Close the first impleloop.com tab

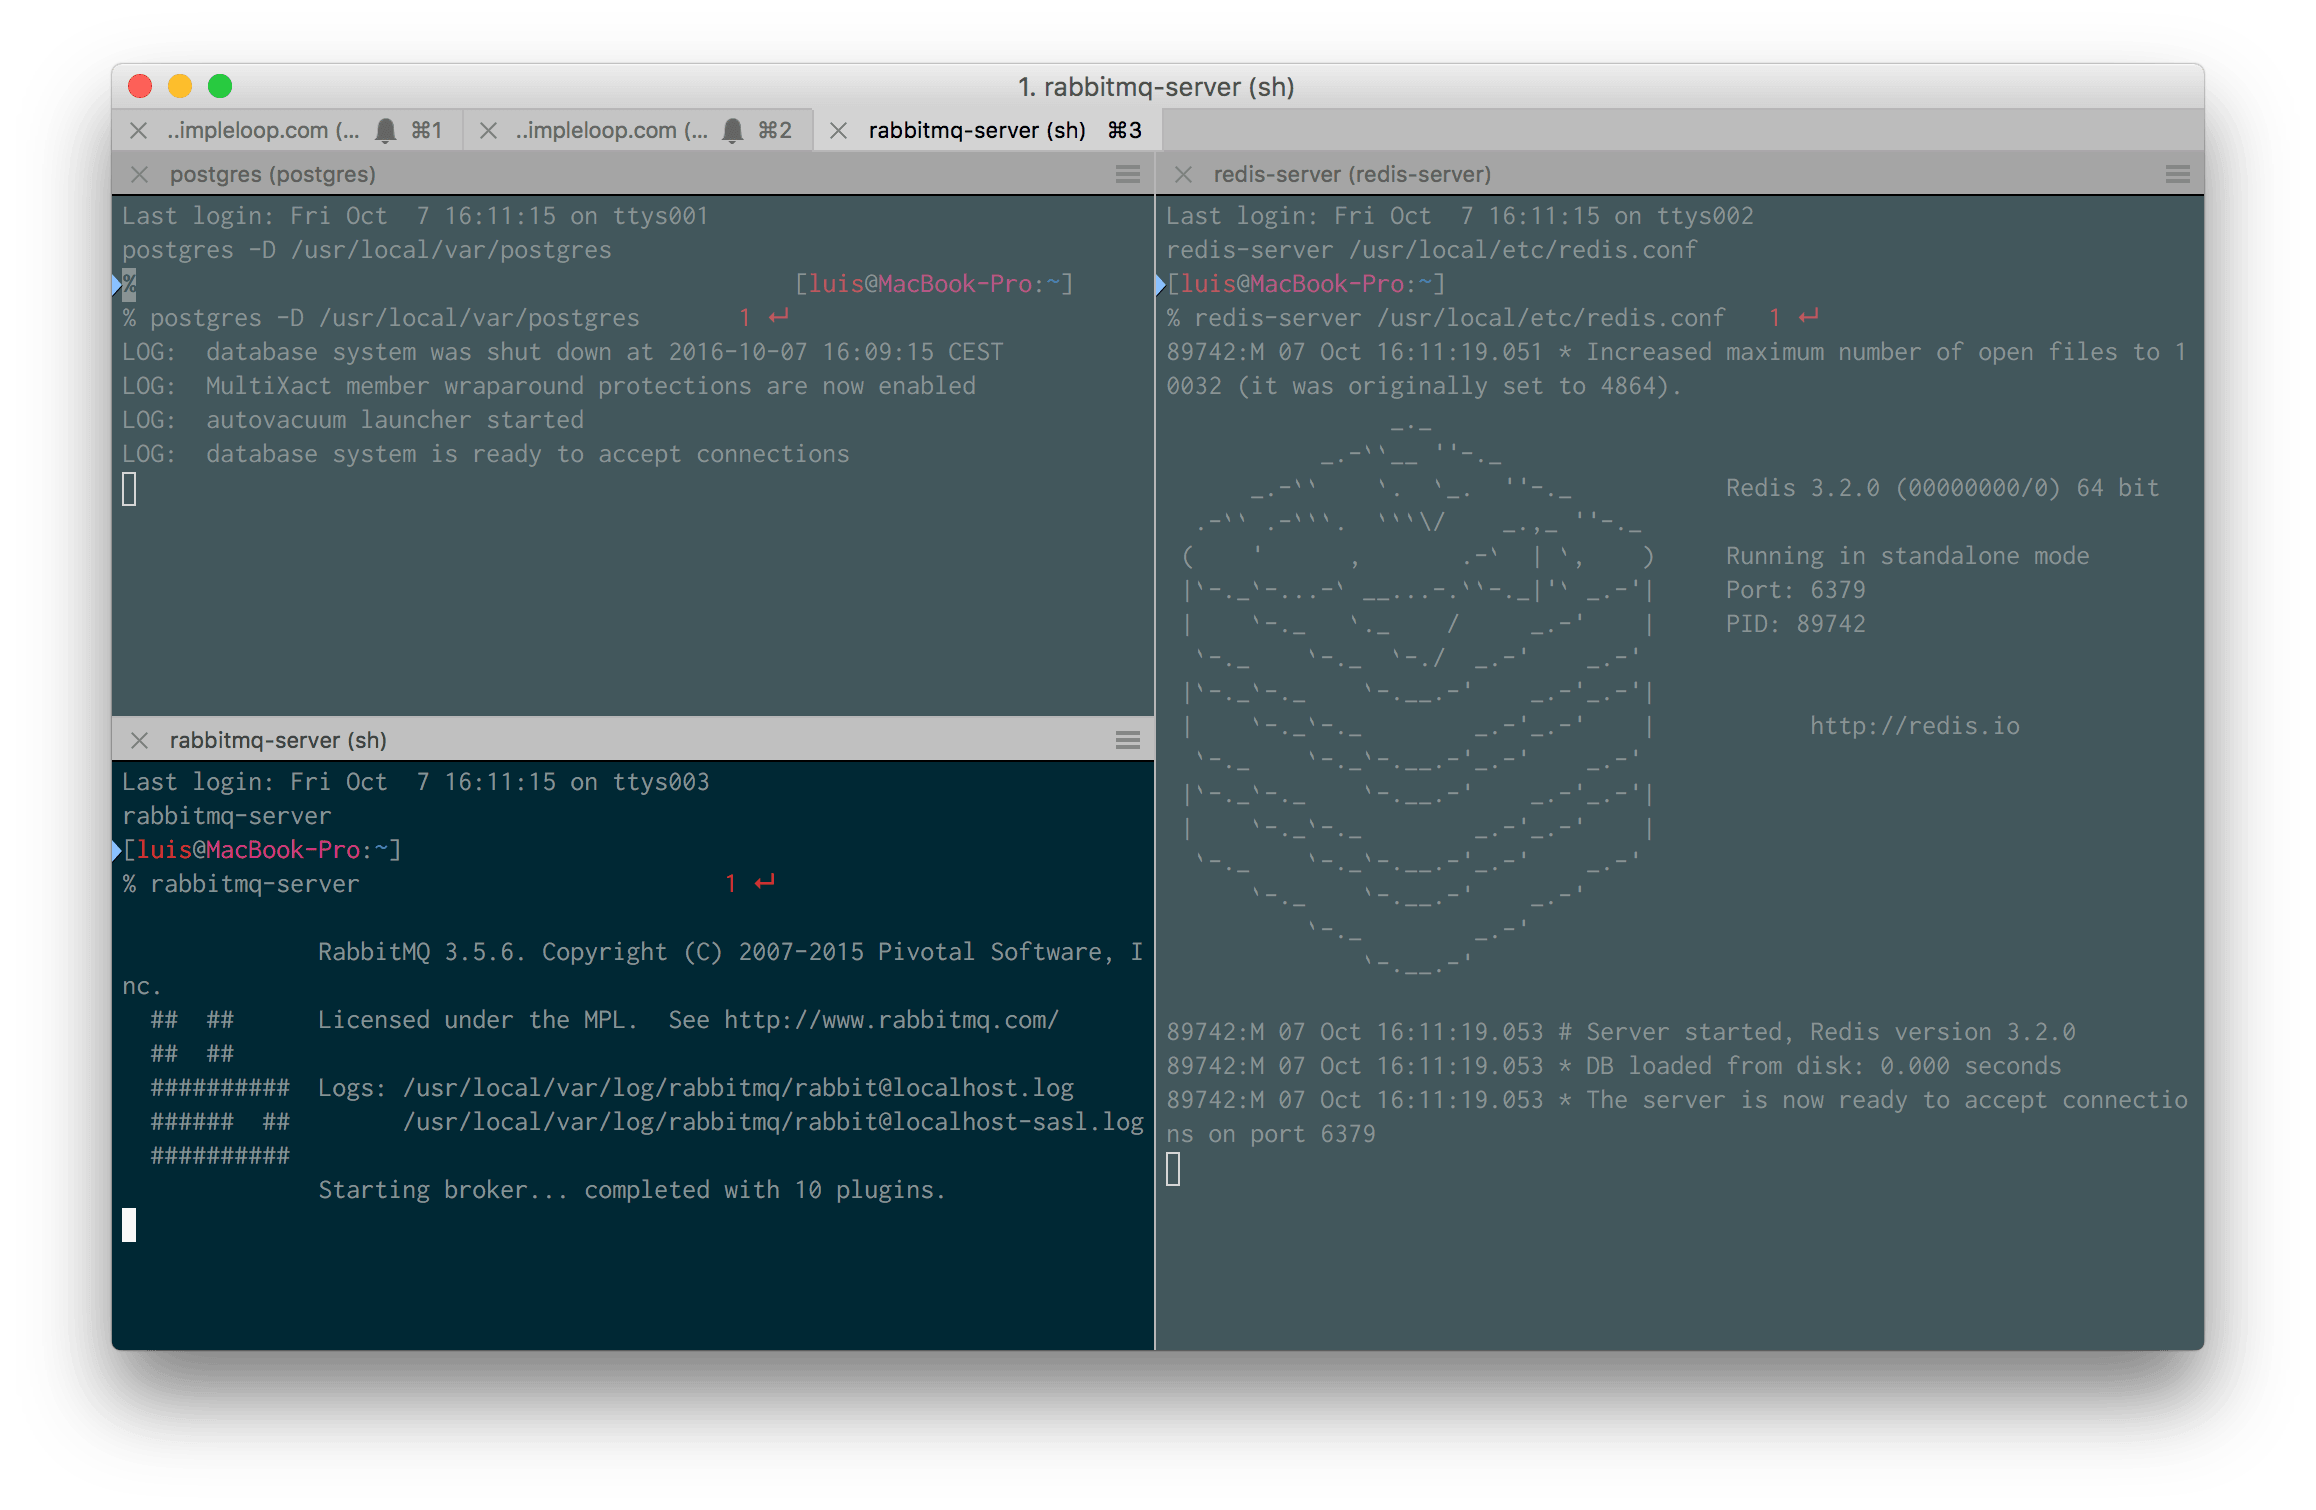[139, 131]
